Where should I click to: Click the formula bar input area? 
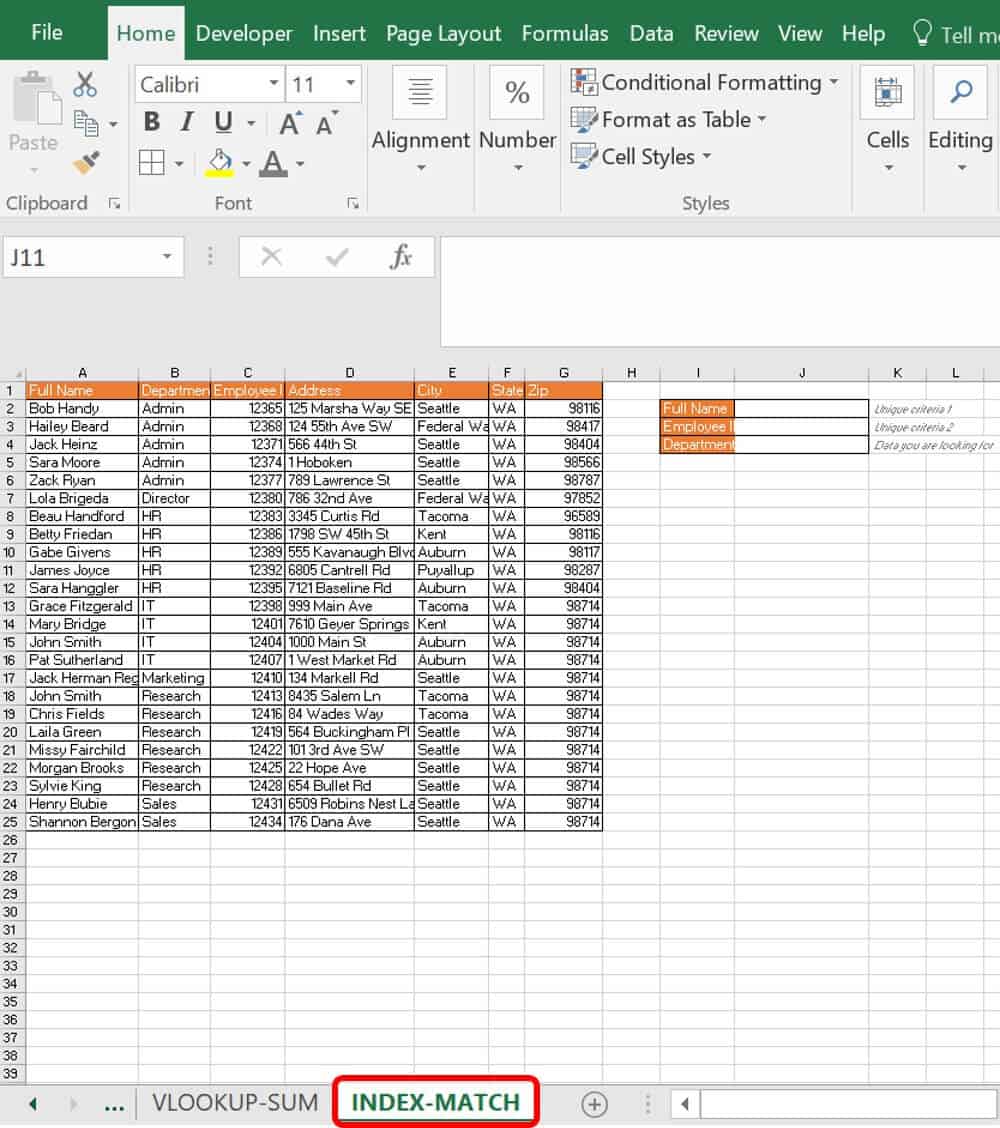[x=720, y=290]
